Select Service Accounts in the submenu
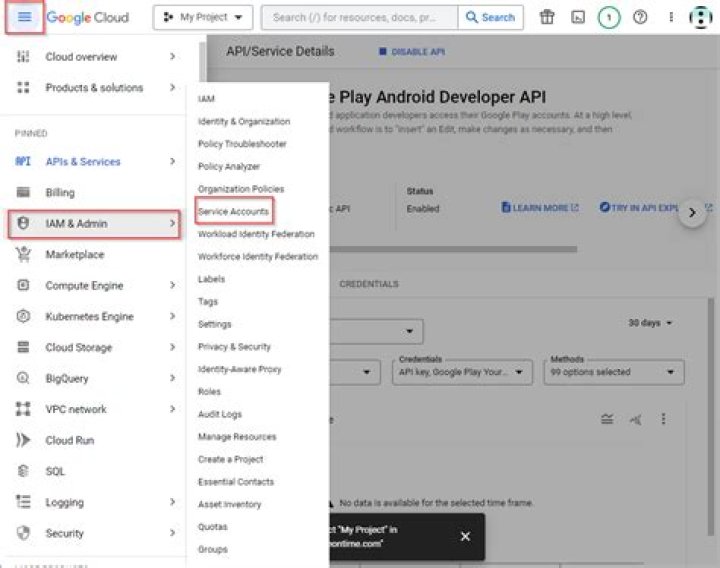Image resolution: width=720 pixels, height=568 pixels. pos(233,211)
